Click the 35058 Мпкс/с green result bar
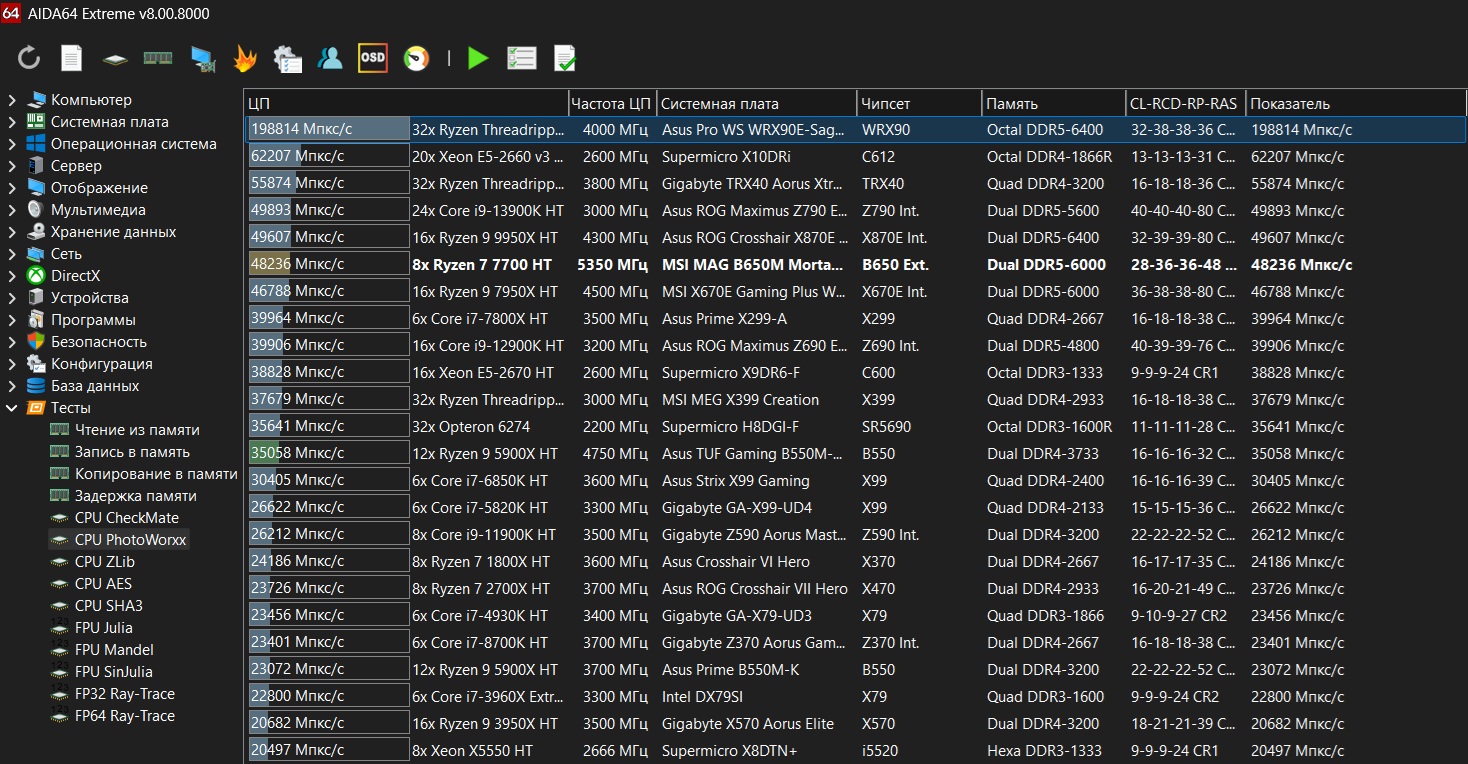Image resolution: width=1468 pixels, height=764 pixels. 329,453
